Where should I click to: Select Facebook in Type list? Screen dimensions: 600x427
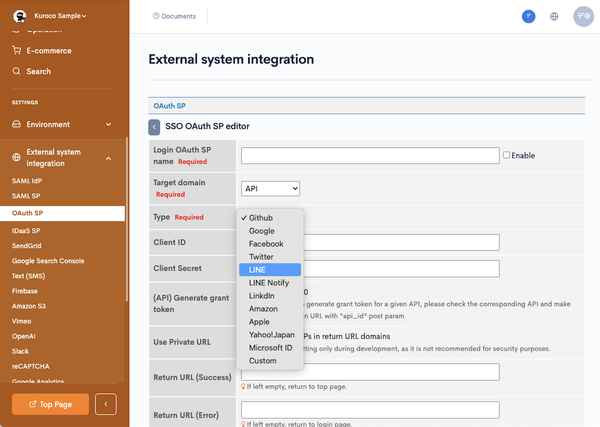click(x=270, y=244)
